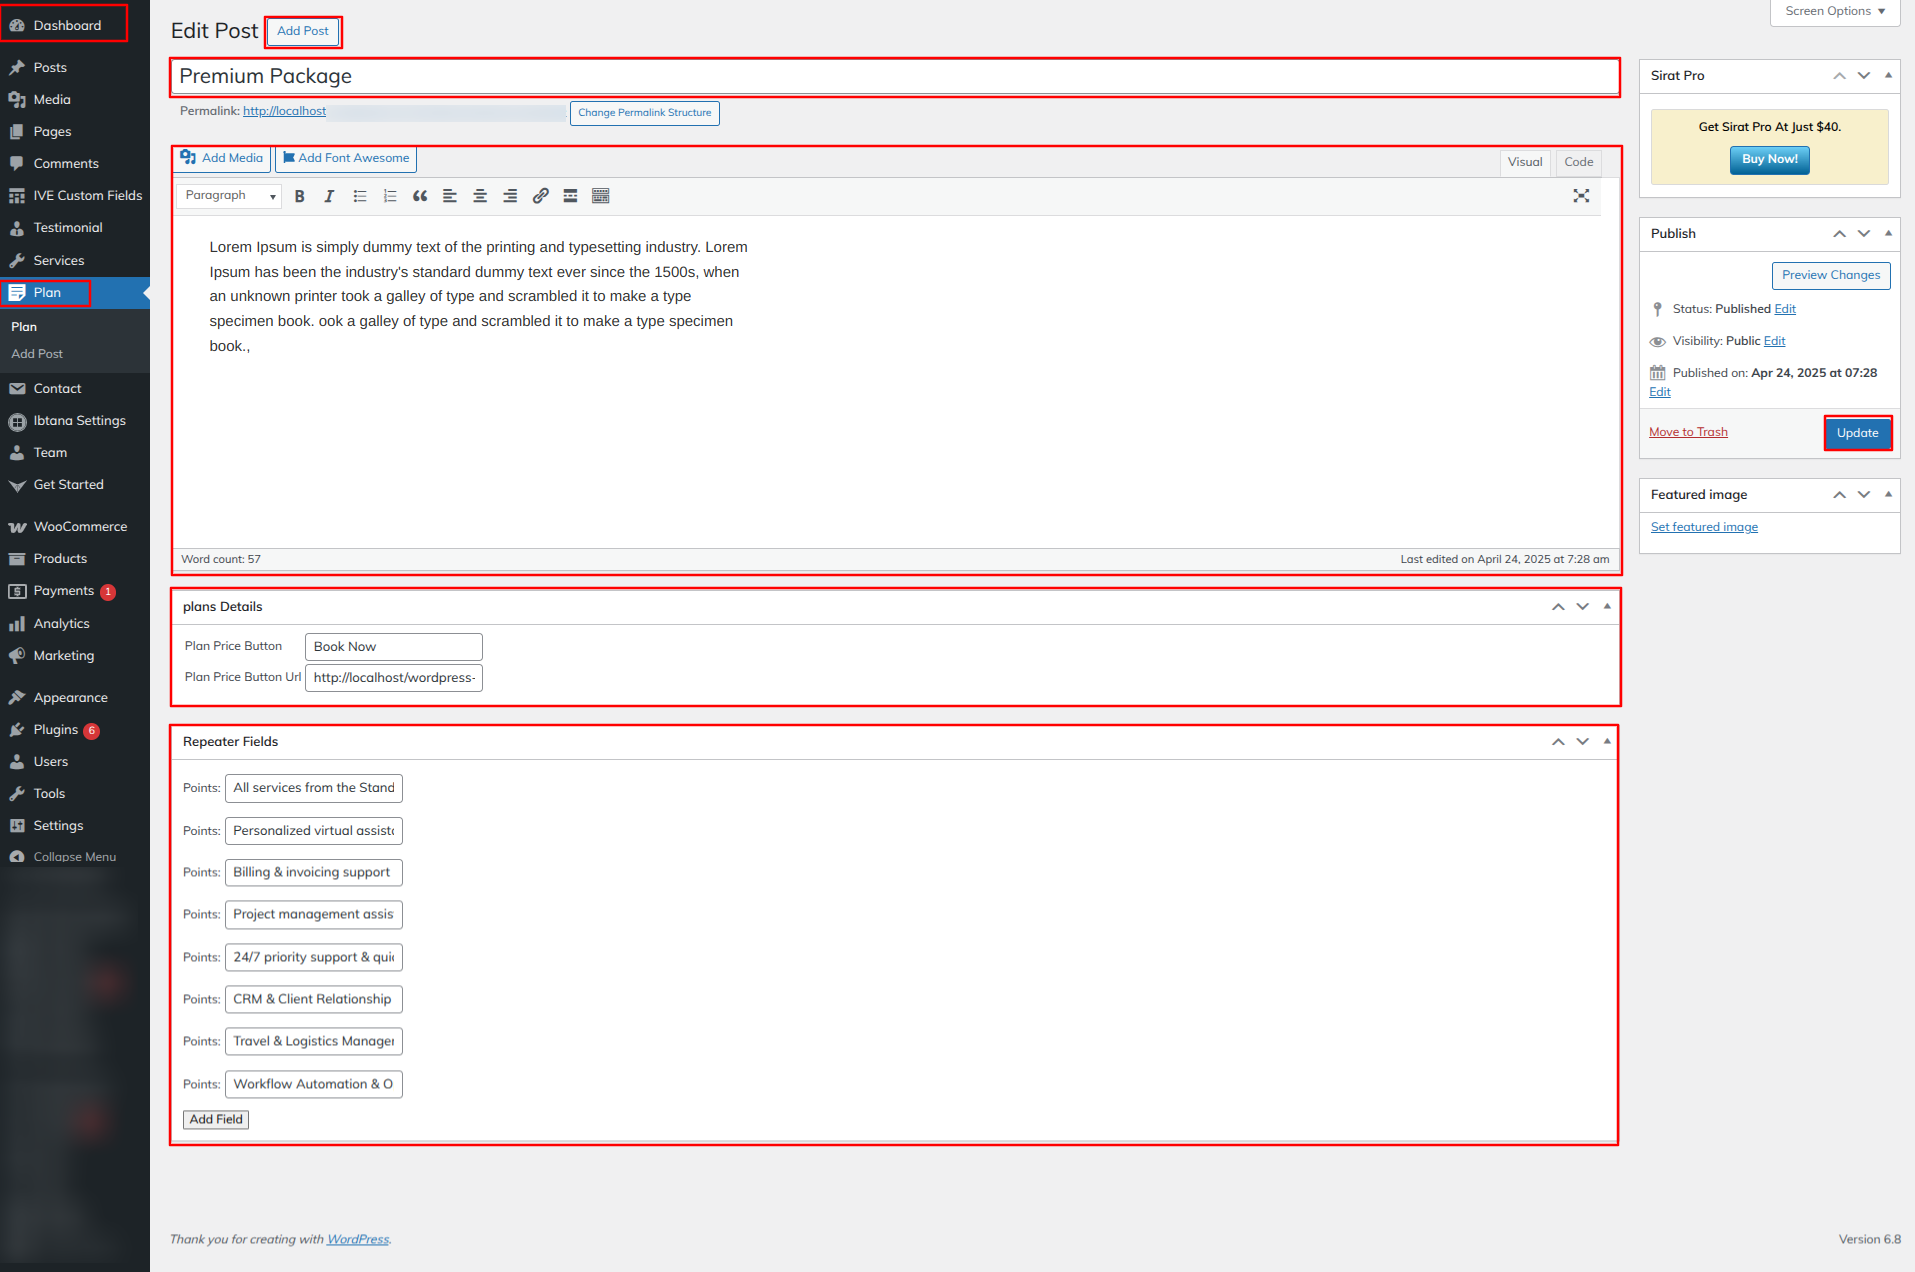Click the Plan Price Button text field

point(393,647)
